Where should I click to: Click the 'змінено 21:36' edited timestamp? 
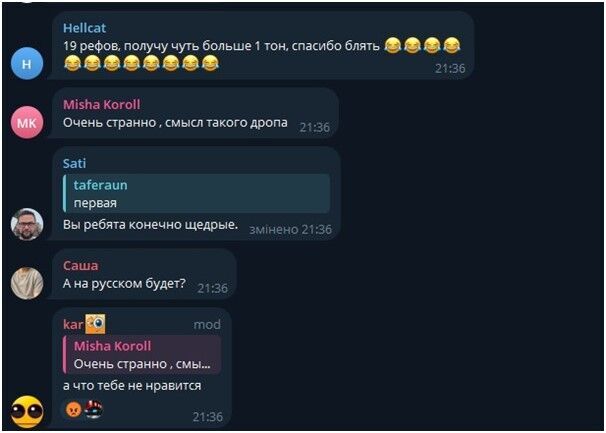click(290, 230)
